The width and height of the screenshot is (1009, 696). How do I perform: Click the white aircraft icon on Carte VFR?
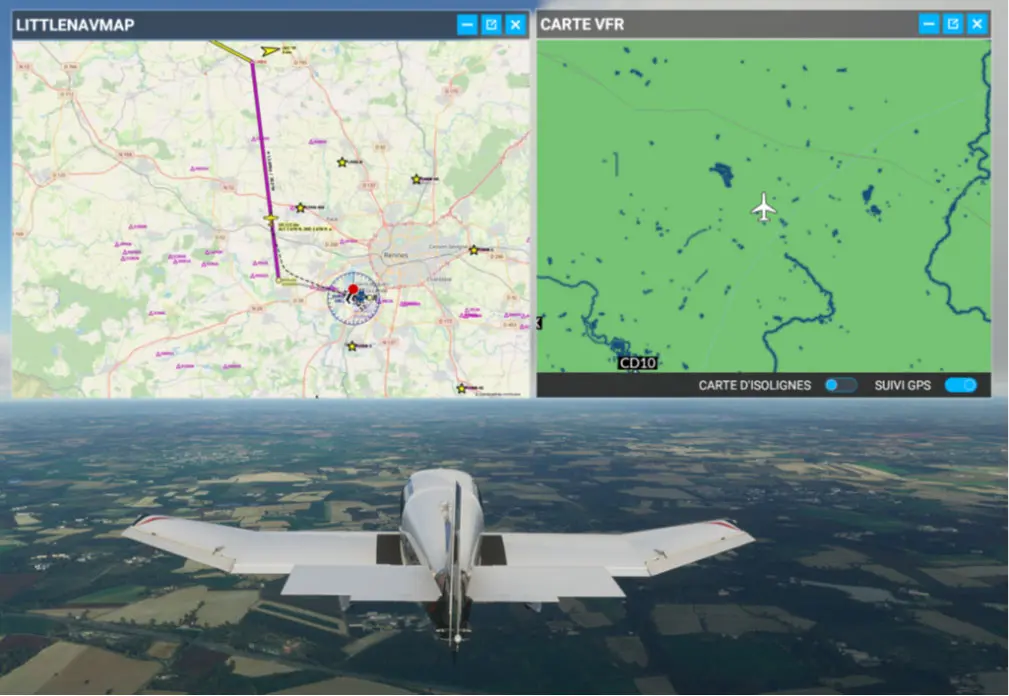[x=764, y=208]
